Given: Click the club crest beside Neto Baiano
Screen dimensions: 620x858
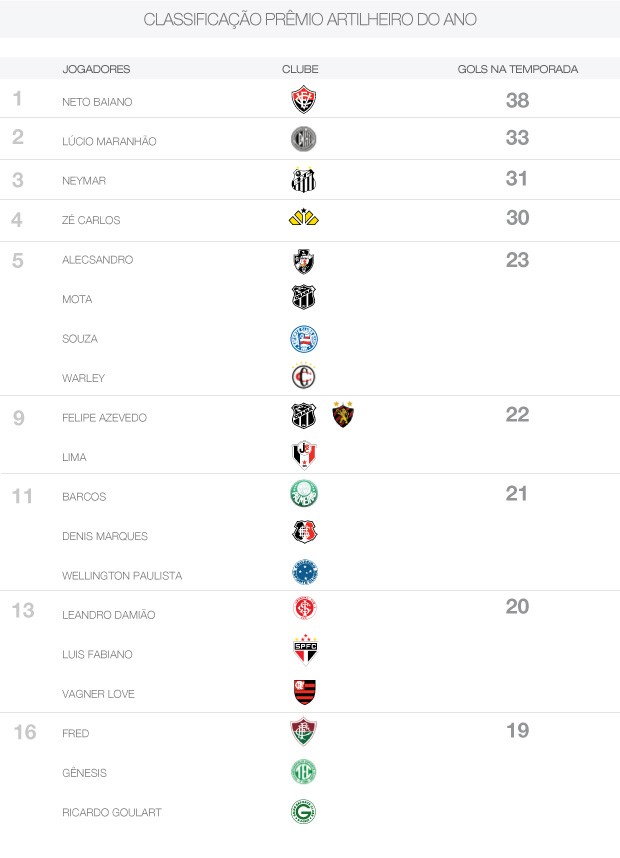Looking at the screenshot, I should click(x=303, y=100).
